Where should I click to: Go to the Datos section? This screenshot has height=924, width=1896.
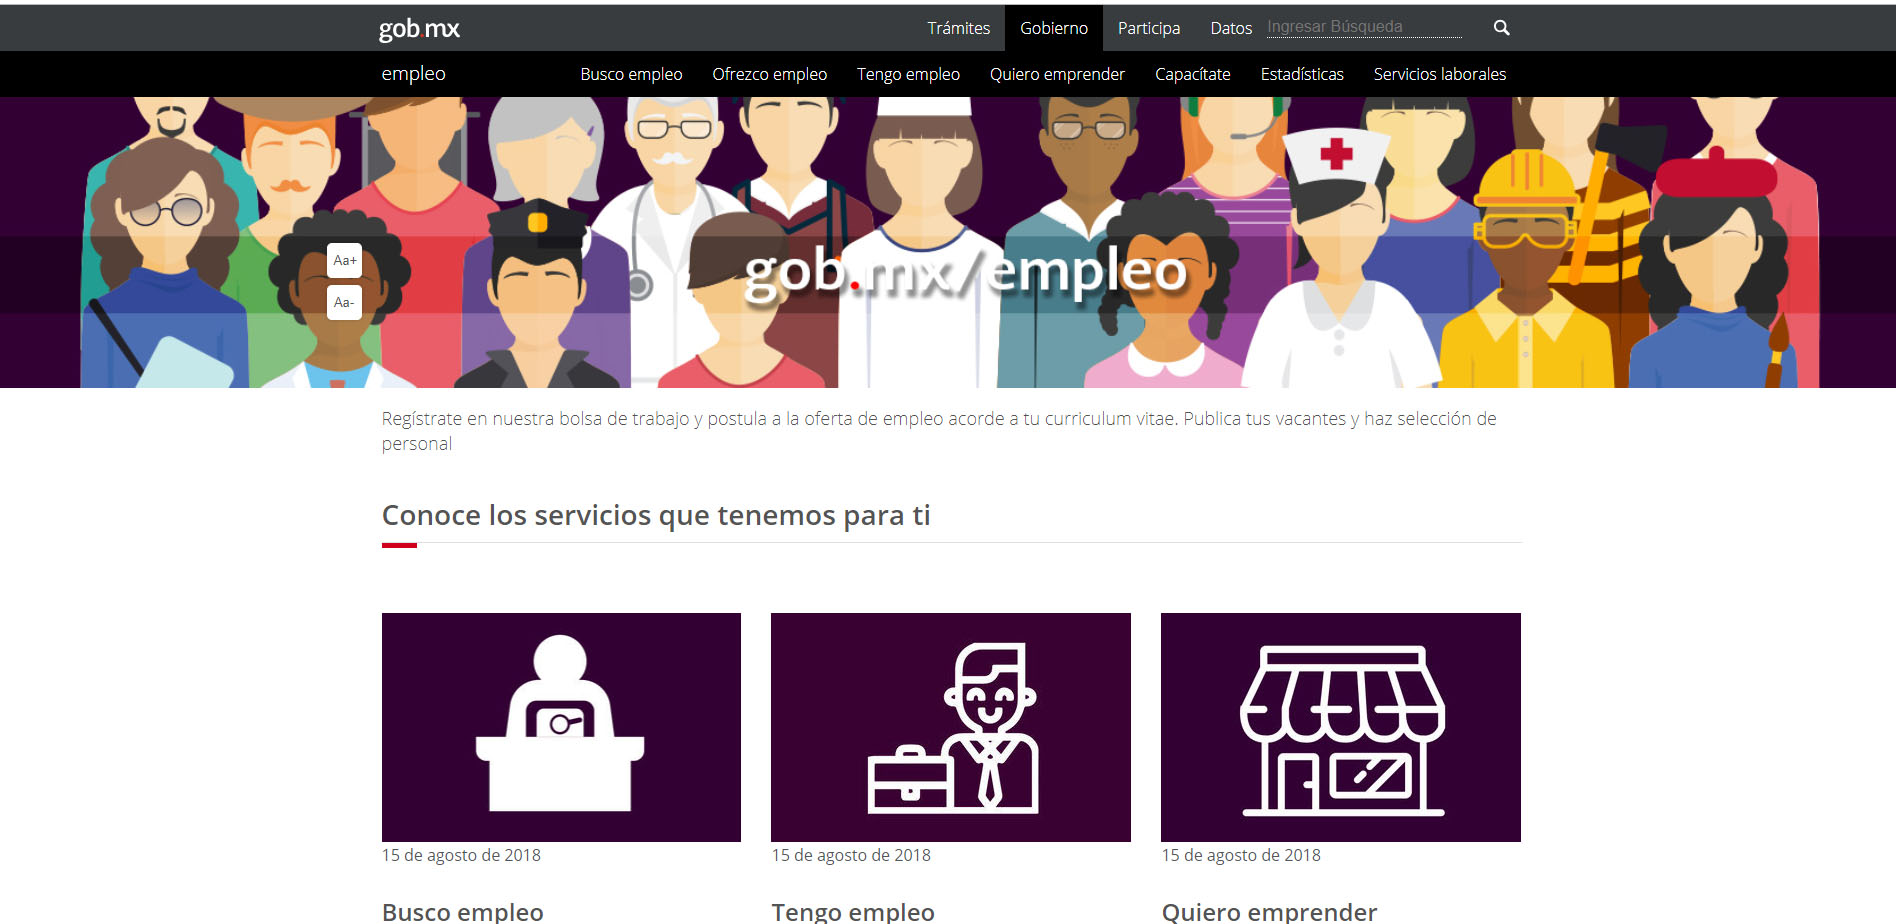click(1230, 28)
